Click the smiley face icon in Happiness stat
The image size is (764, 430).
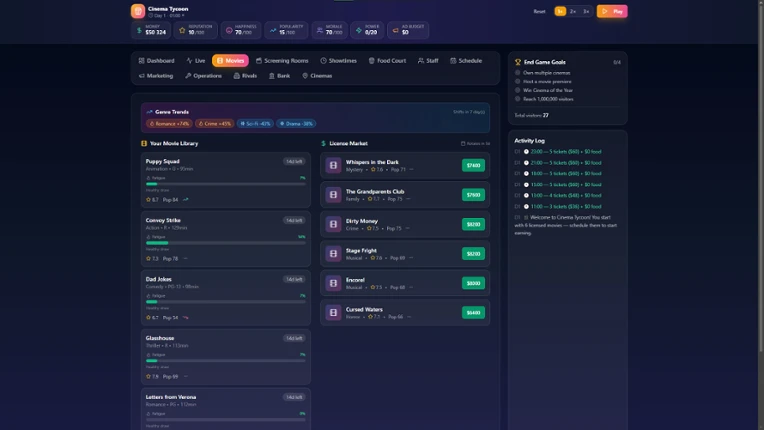click(229, 30)
